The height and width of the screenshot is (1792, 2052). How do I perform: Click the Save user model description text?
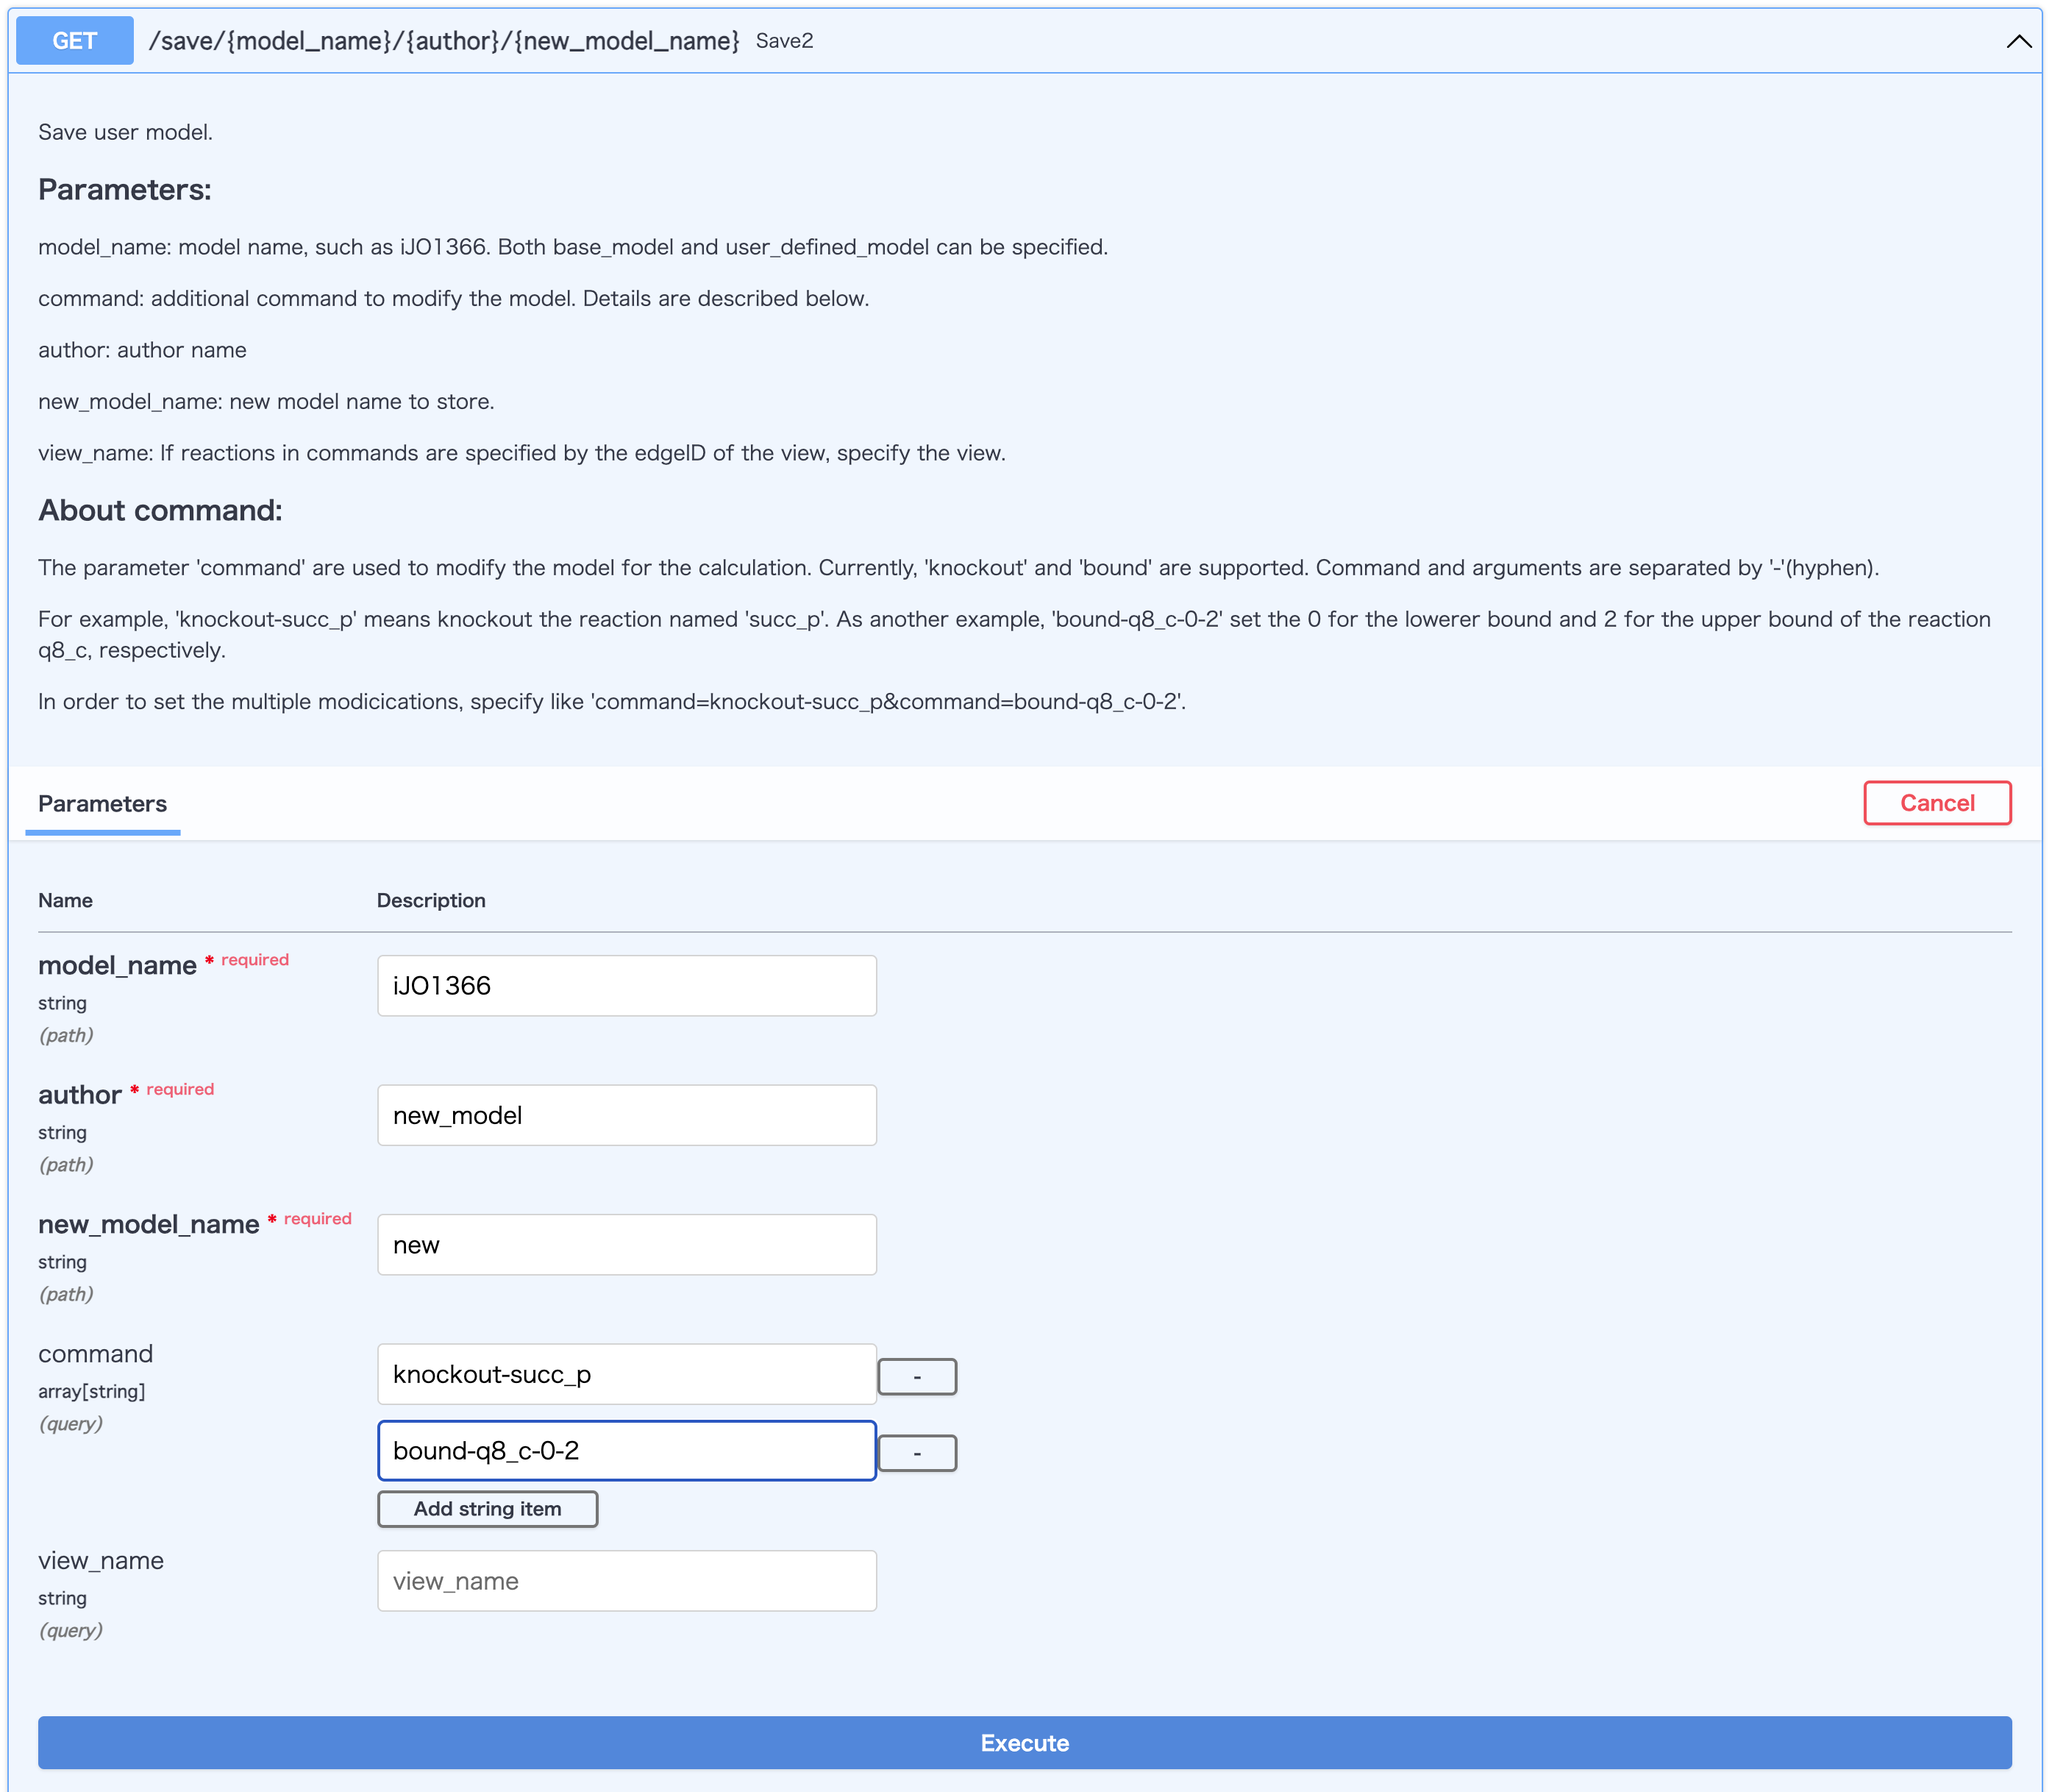point(125,132)
